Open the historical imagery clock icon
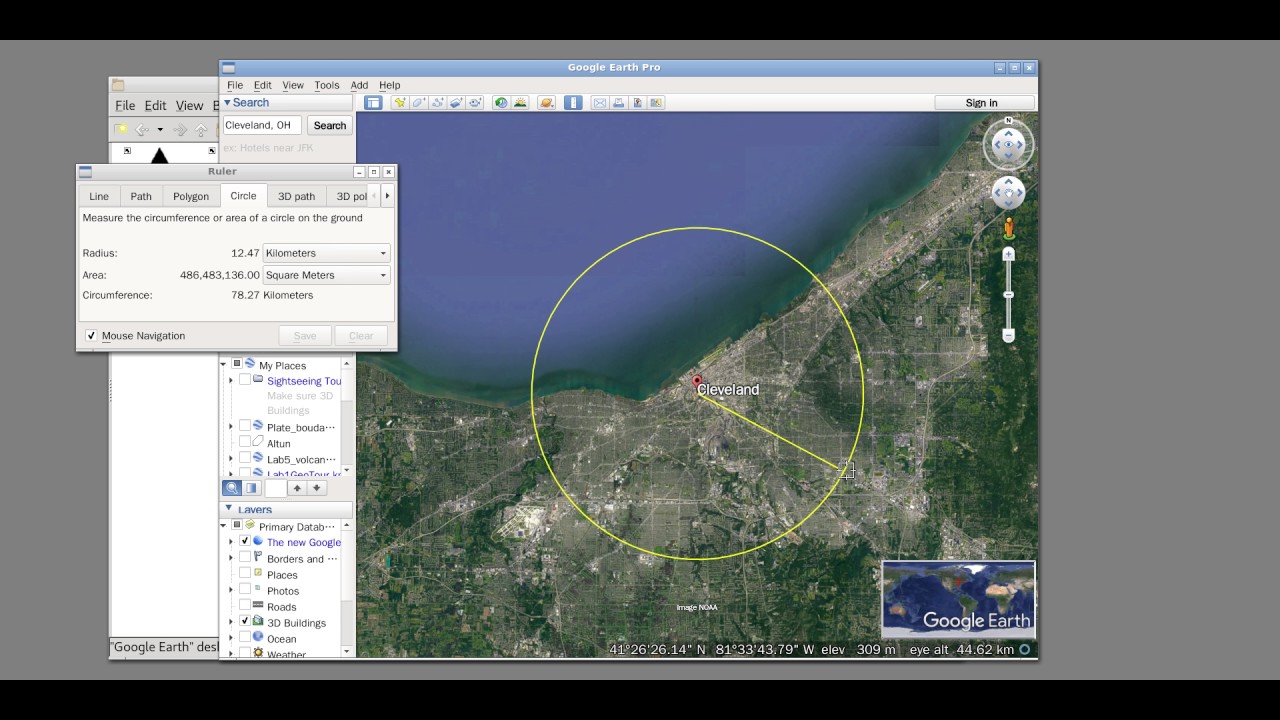 pos(501,102)
